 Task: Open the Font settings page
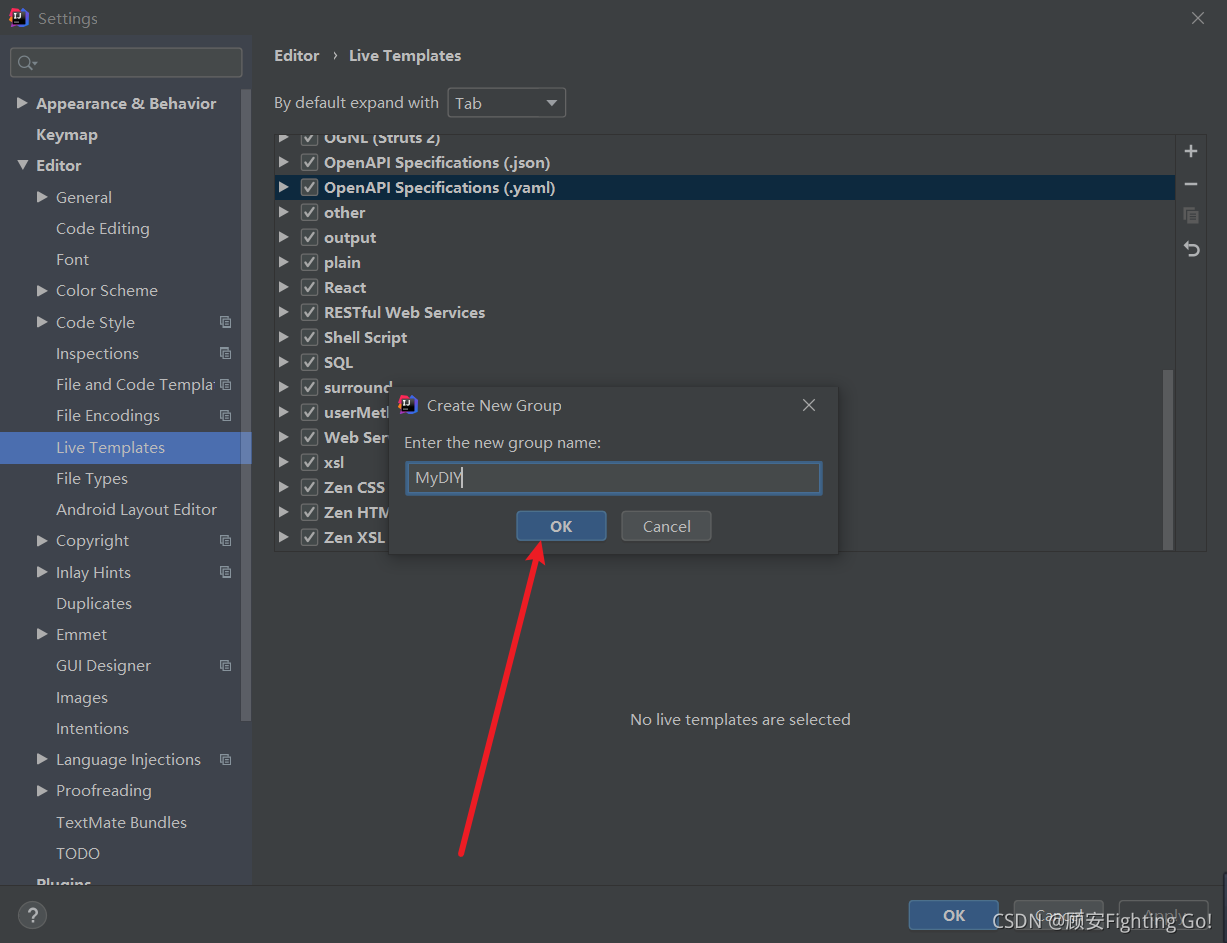click(73, 259)
